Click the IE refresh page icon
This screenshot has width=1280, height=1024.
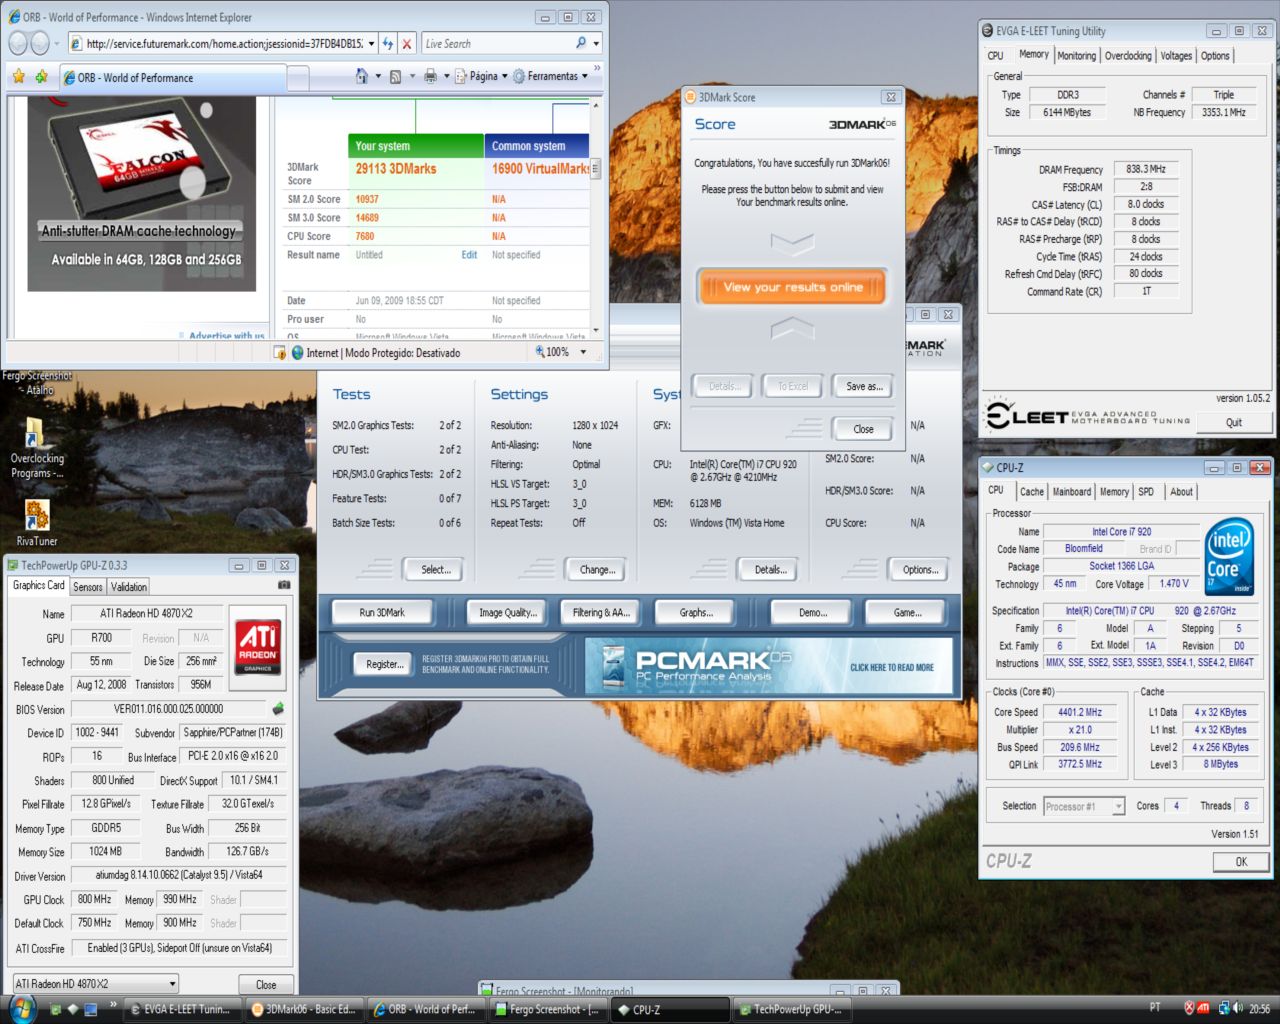tap(388, 44)
